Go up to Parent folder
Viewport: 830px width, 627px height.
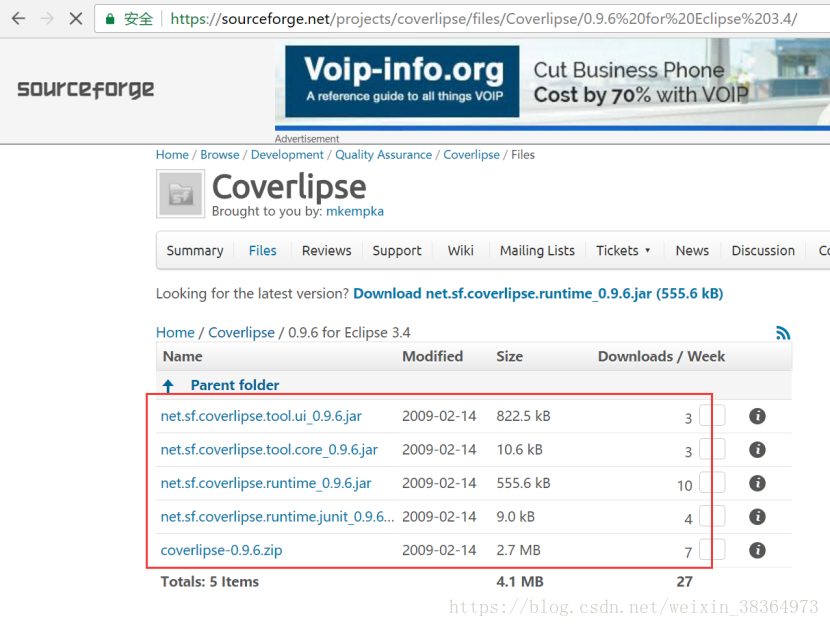(x=234, y=385)
